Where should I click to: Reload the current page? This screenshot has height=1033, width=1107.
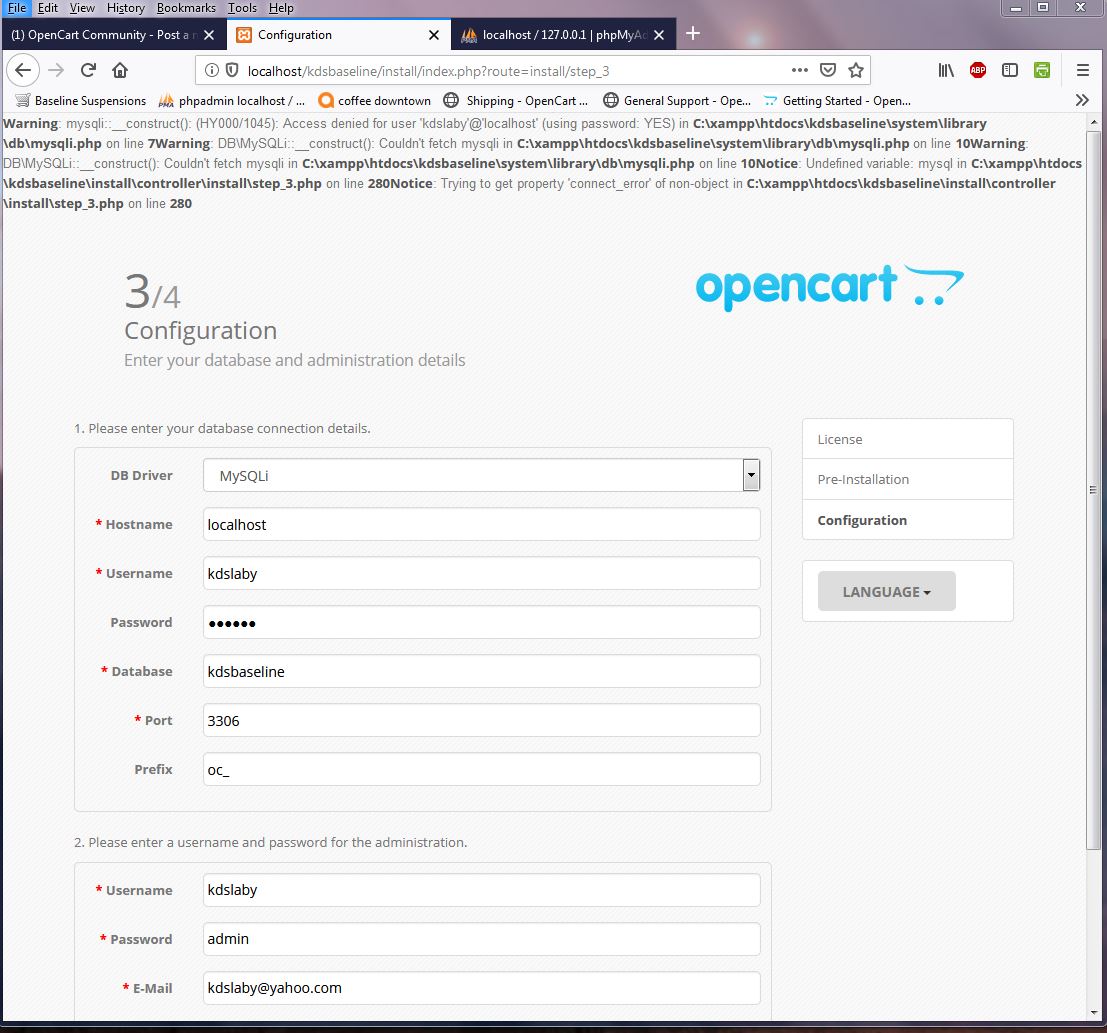pyautogui.click(x=88, y=70)
